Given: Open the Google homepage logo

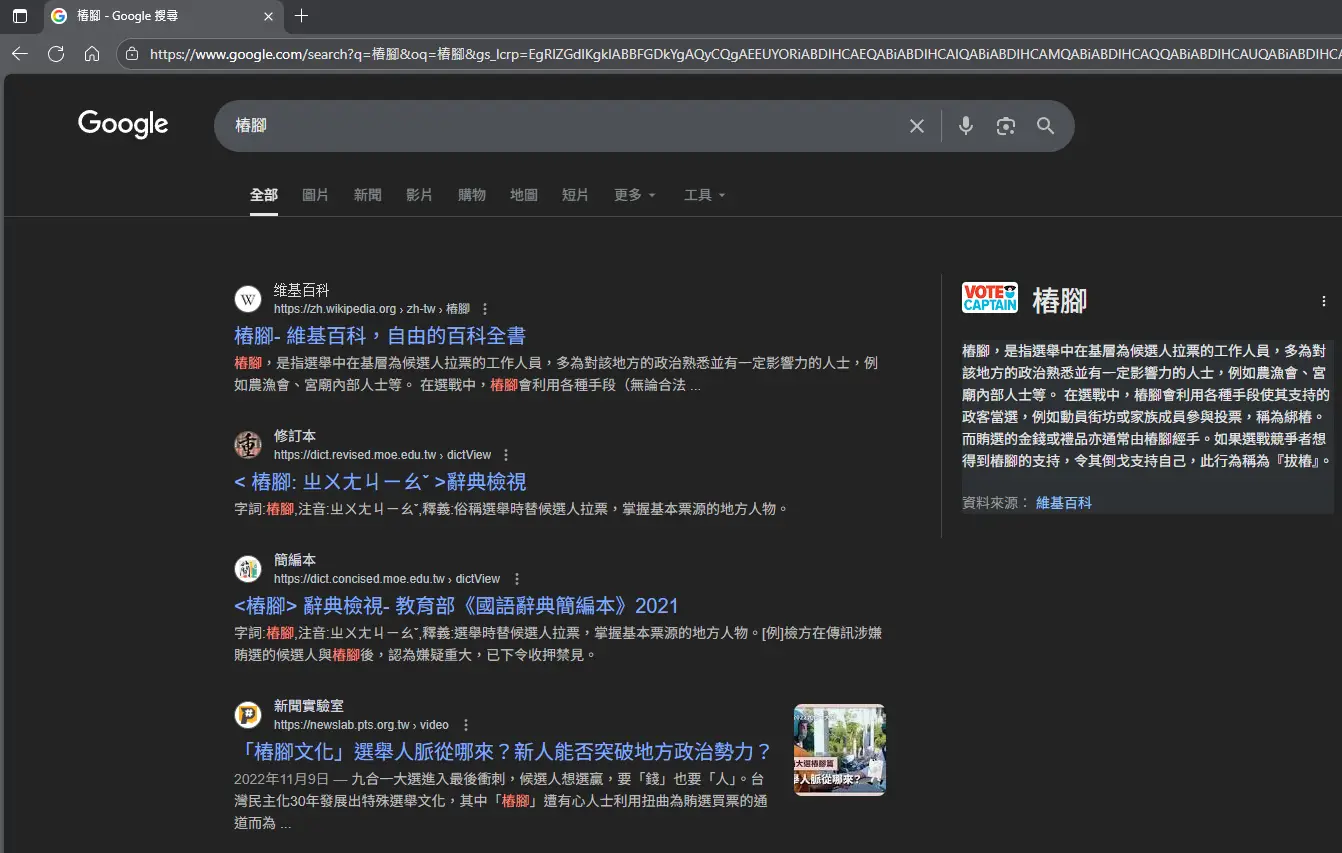Looking at the screenshot, I should (x=123, y=125).
